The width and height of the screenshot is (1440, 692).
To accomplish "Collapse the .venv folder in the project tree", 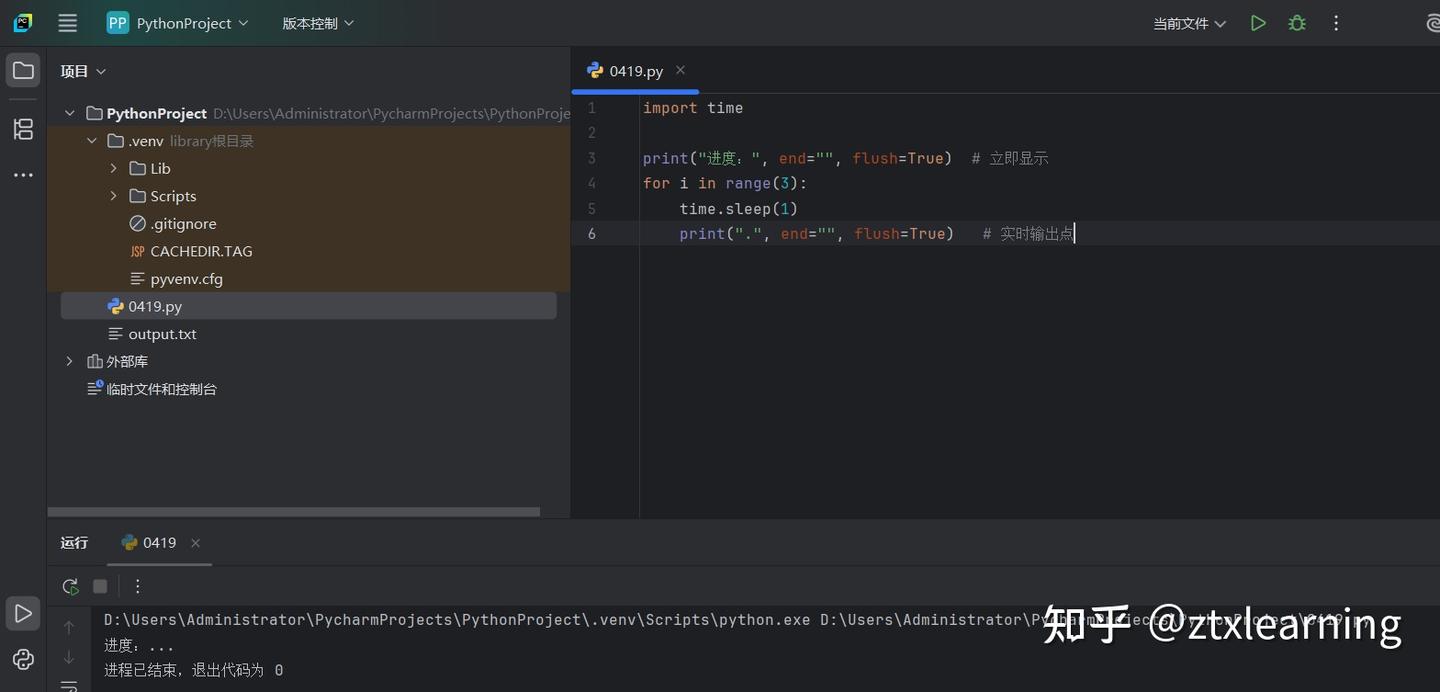I will 92,140.
